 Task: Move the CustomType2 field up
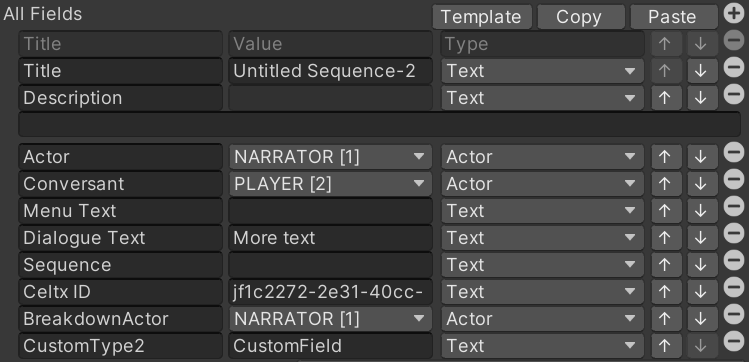tap(665, 345)
